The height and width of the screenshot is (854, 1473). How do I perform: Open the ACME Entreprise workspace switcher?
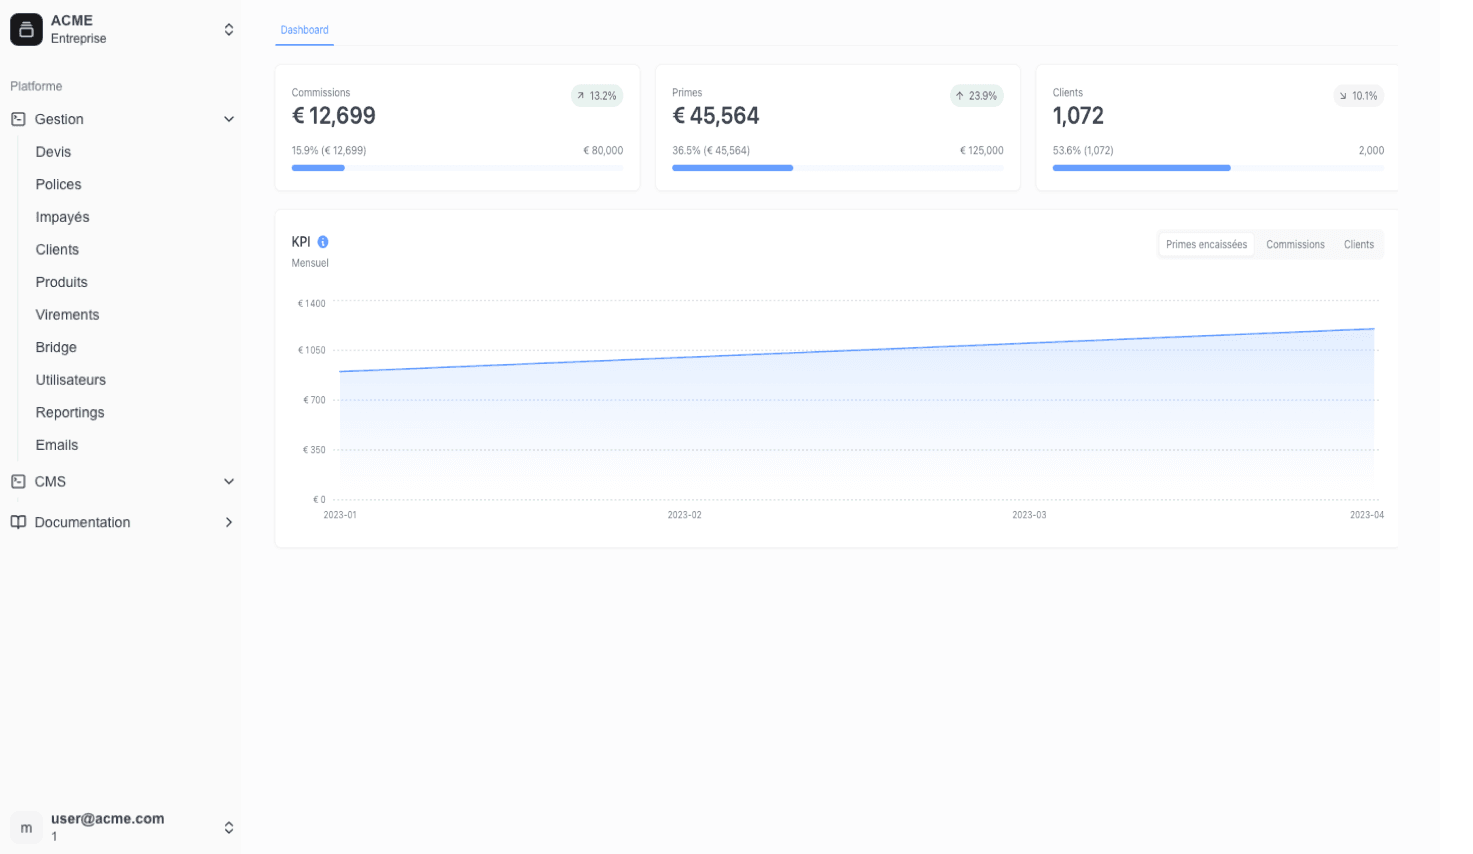[121, 30]
